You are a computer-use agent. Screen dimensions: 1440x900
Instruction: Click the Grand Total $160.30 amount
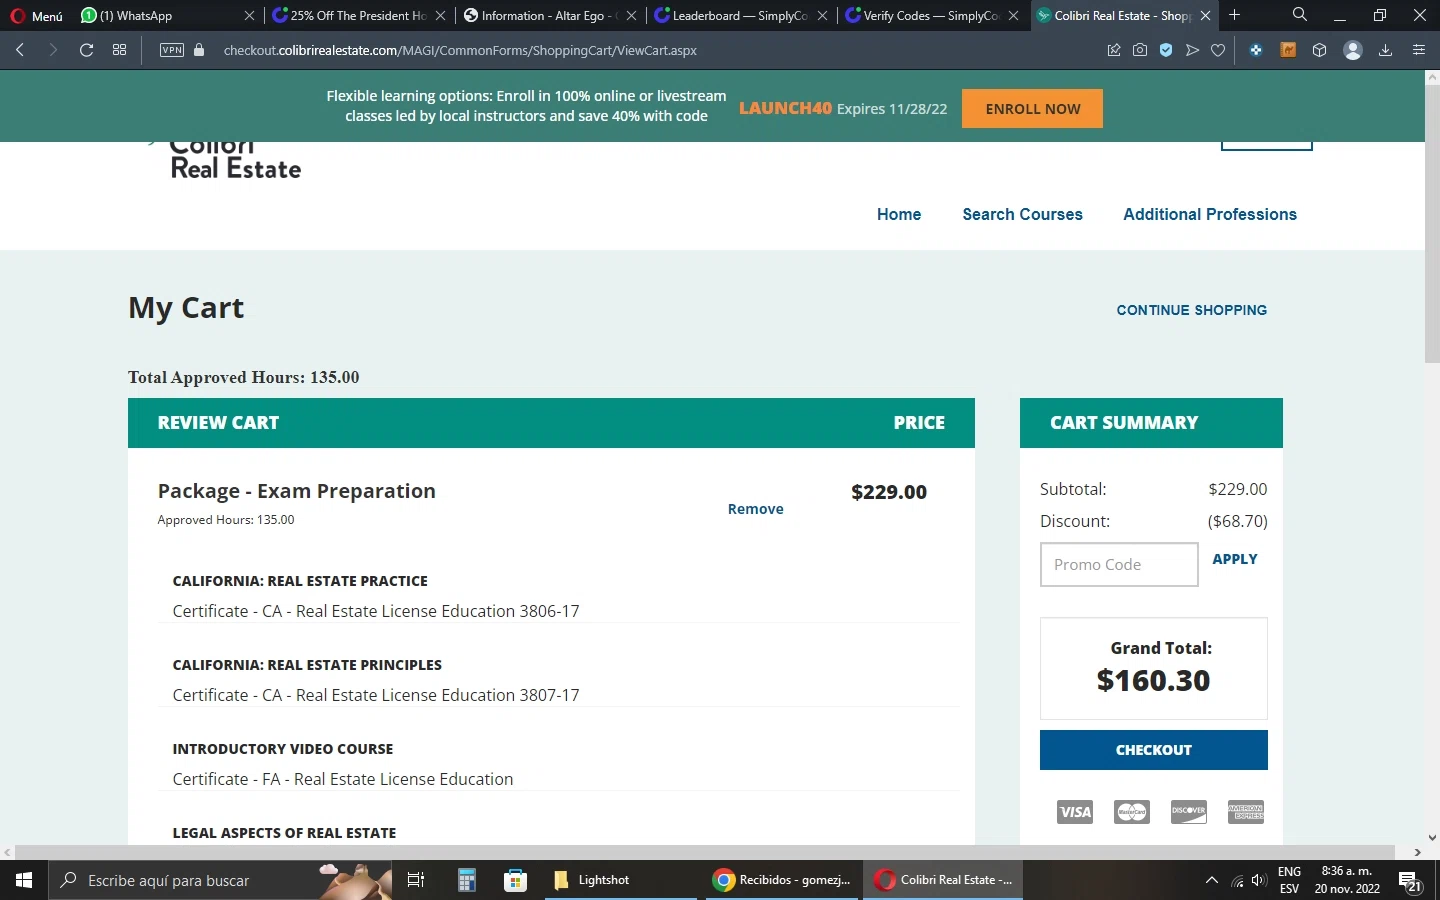click(1153, 680)
